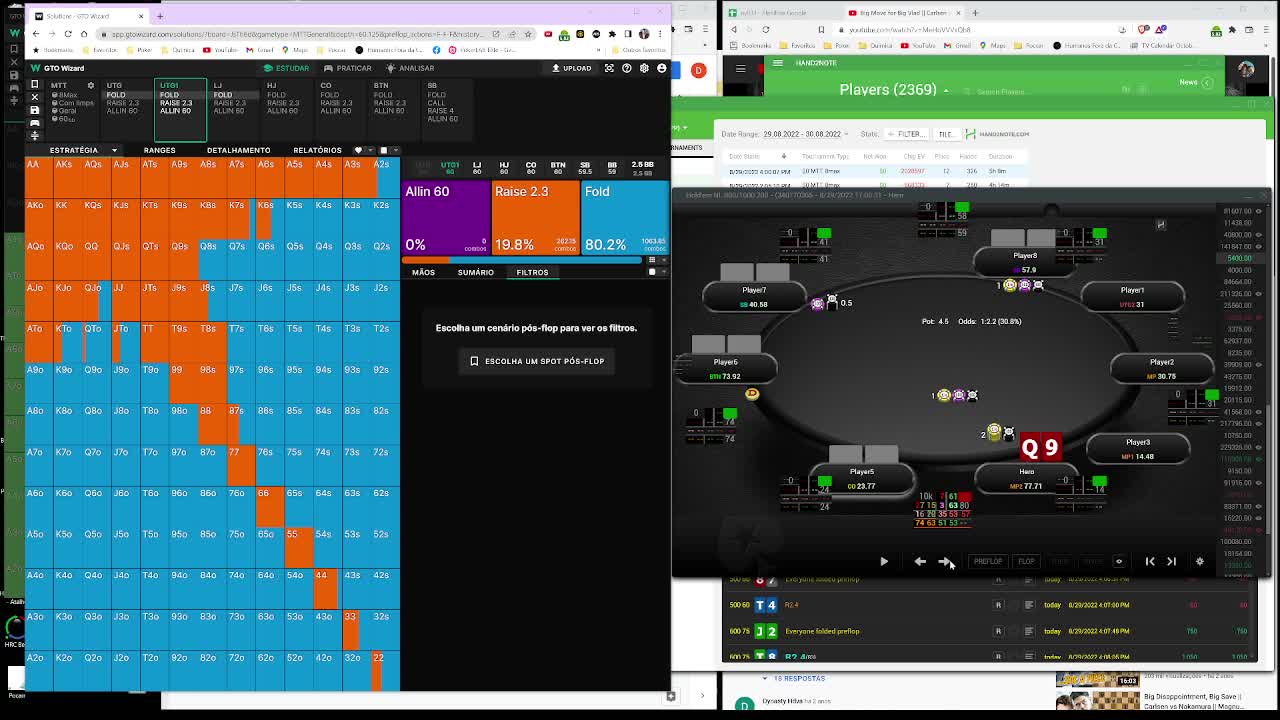This screenshot has height=720, width=1280.
Task: Toggle the eye visibility icon in the replayer
Action: tap(1119, 562)
